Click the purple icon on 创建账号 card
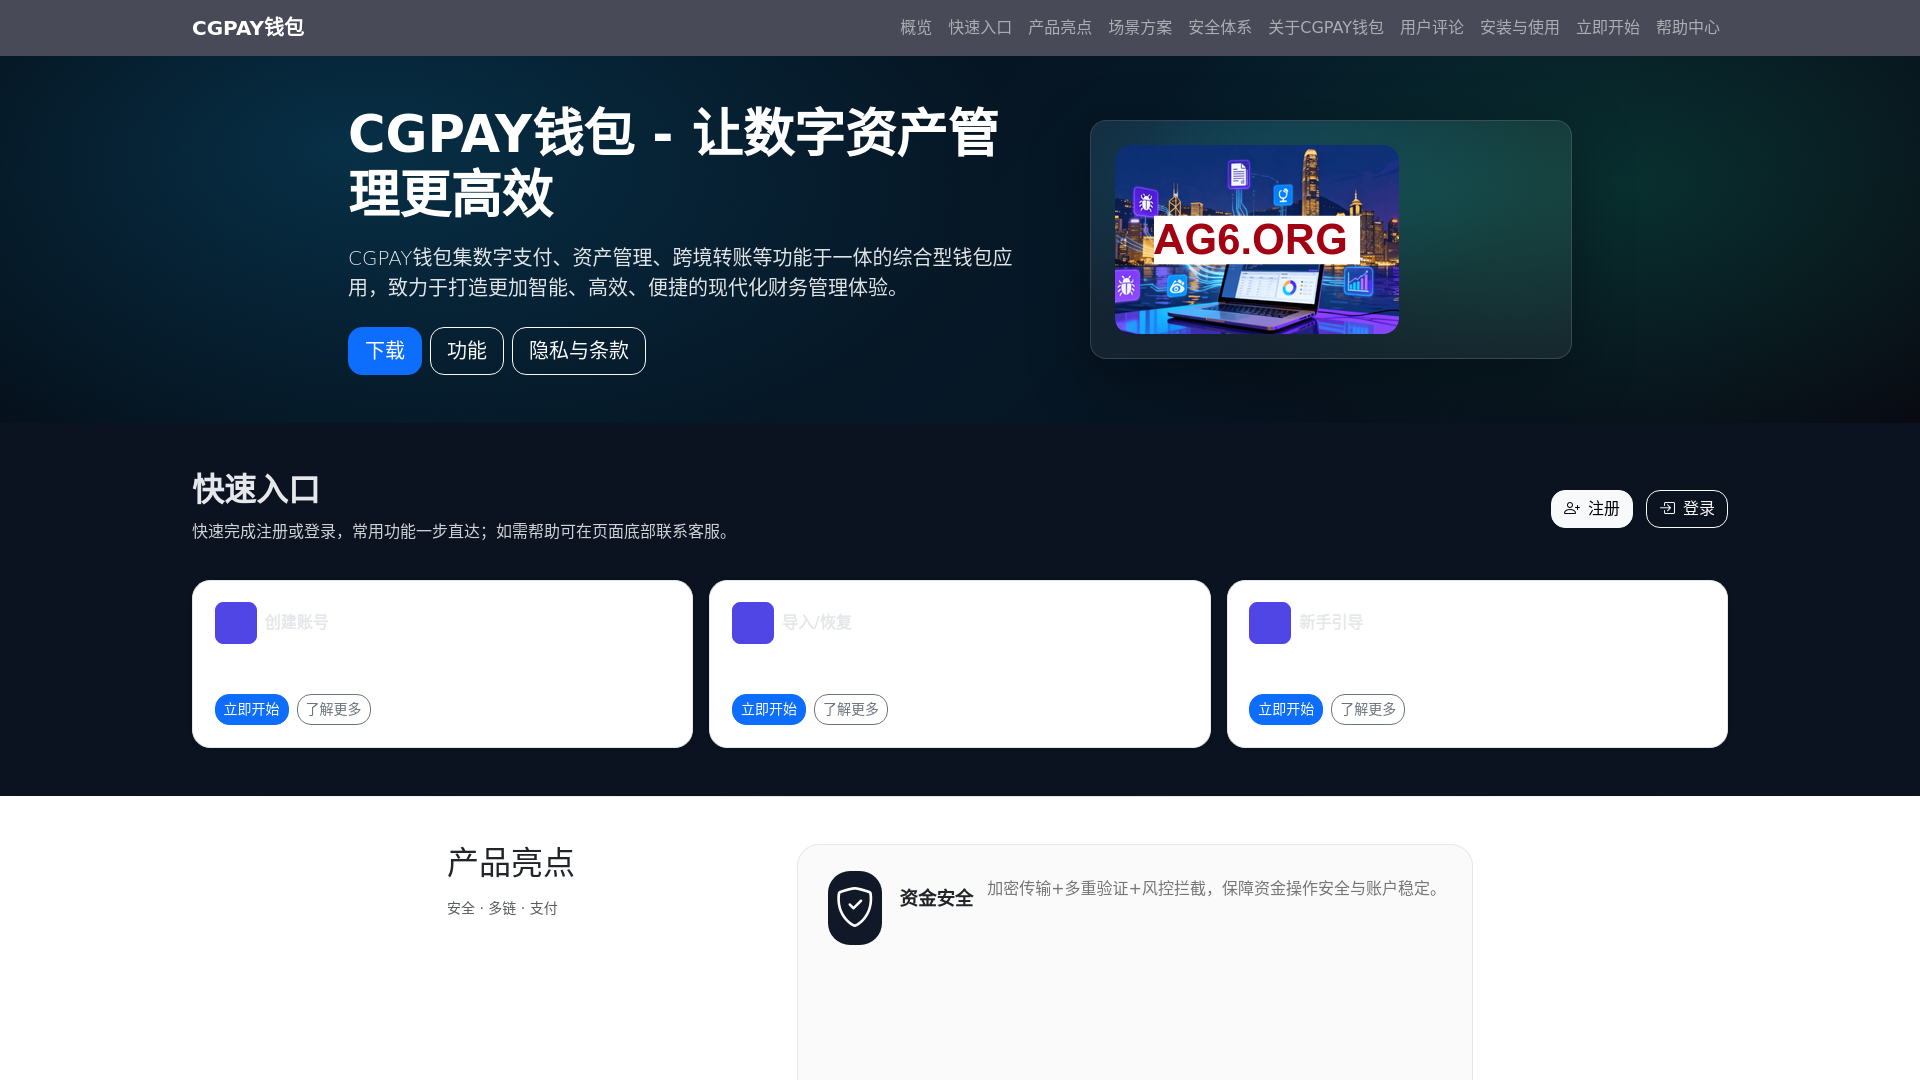 click(x=236, y=623)
